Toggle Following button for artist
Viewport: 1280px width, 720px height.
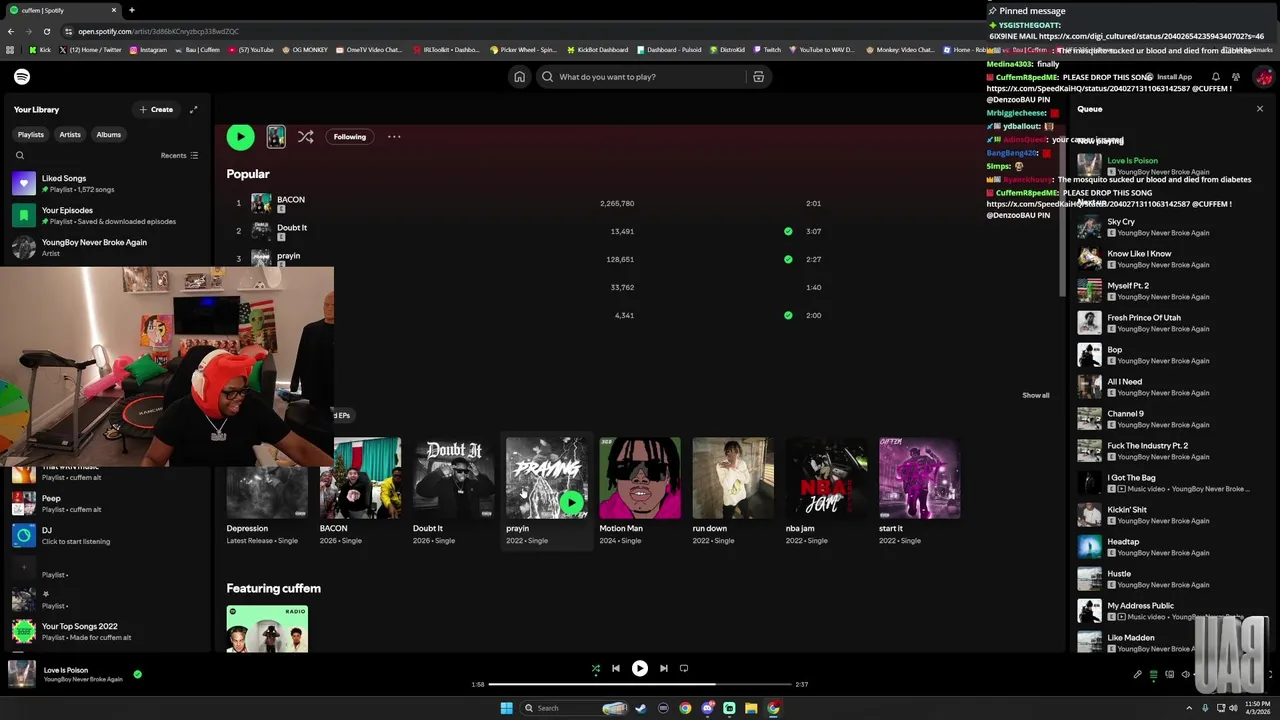coord(350,137)
